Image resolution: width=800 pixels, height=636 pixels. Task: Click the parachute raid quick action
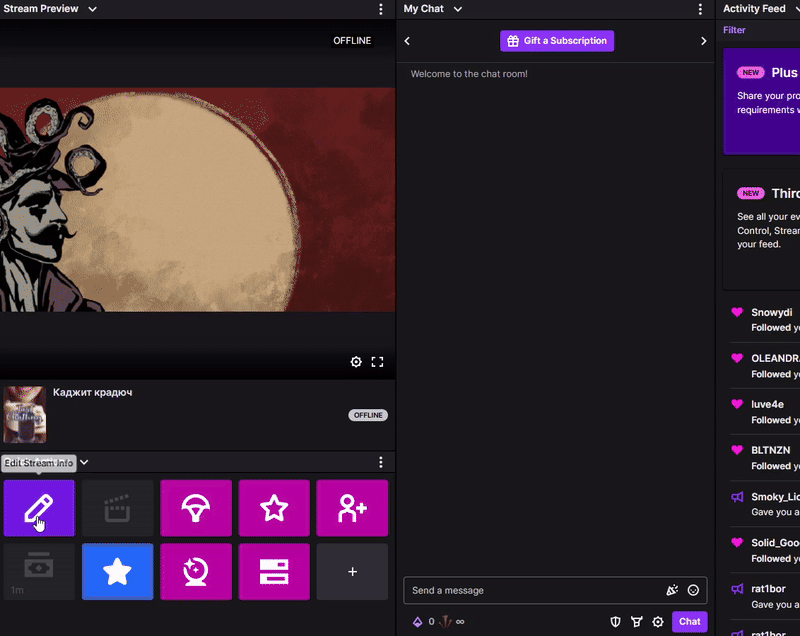point(196,508)
